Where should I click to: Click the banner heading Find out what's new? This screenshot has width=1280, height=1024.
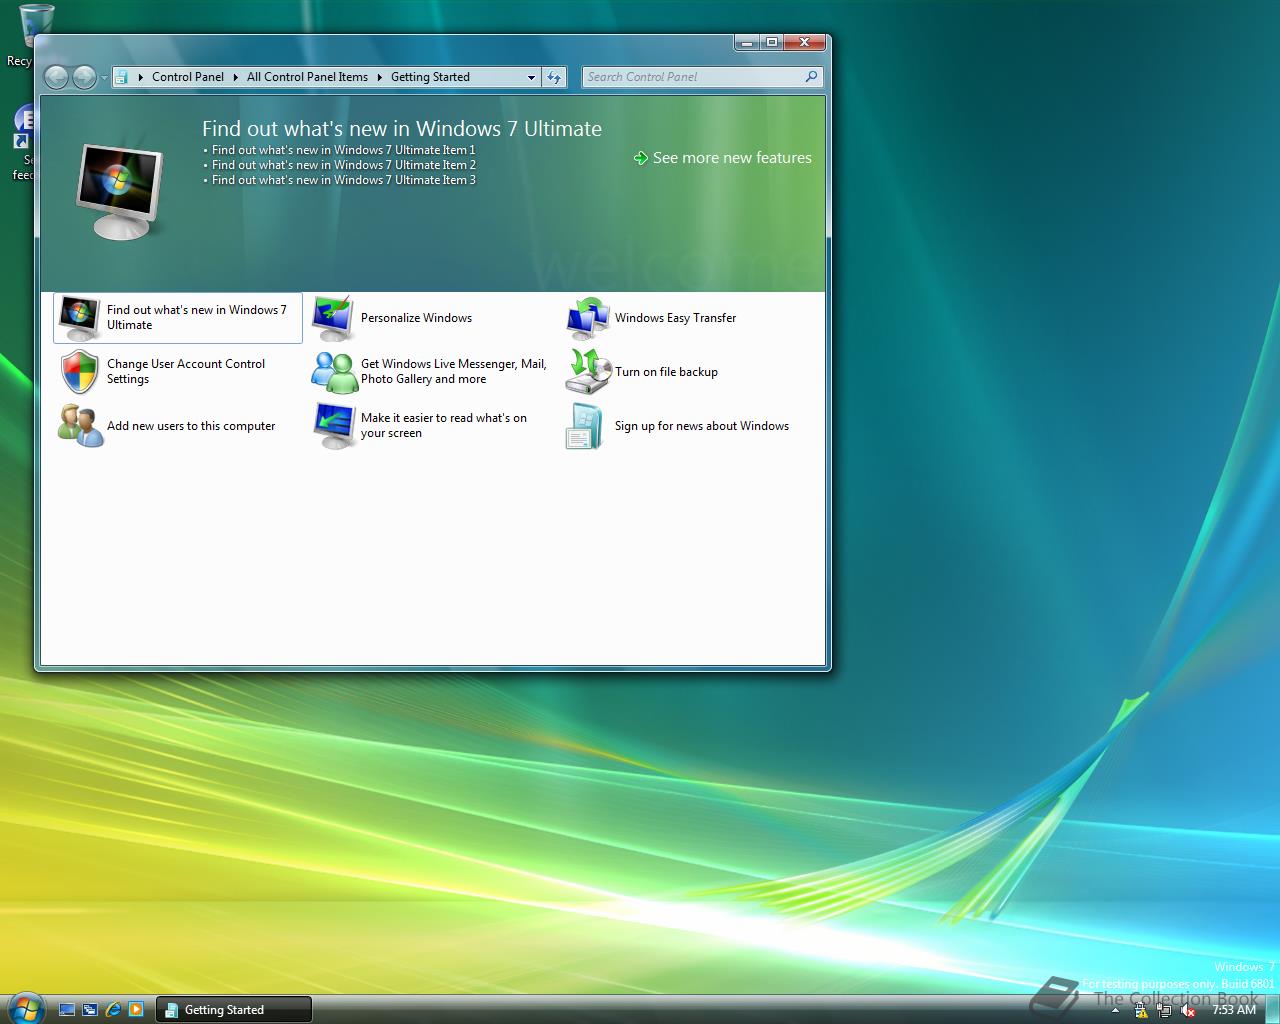[x=402, y=128]
